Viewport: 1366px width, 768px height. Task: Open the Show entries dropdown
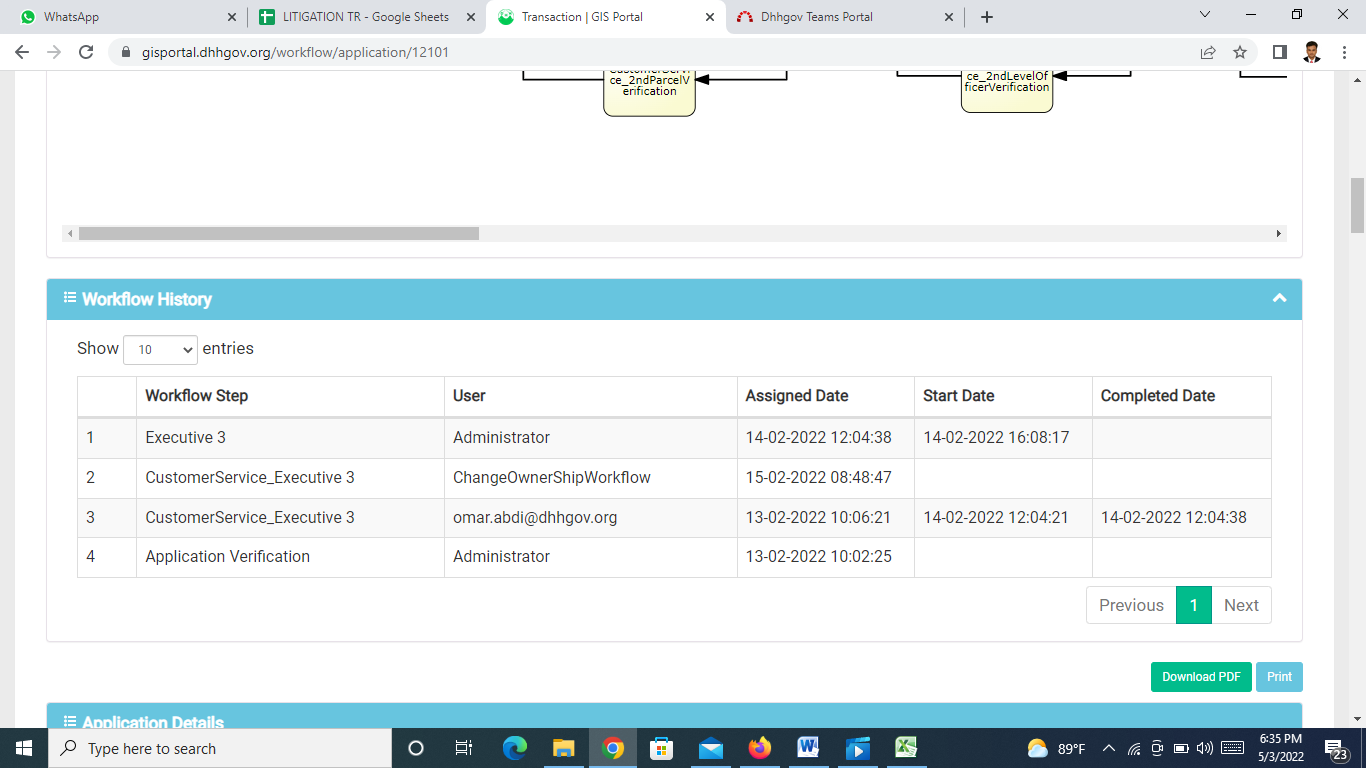pyautogui.click(x=160, y=350)
